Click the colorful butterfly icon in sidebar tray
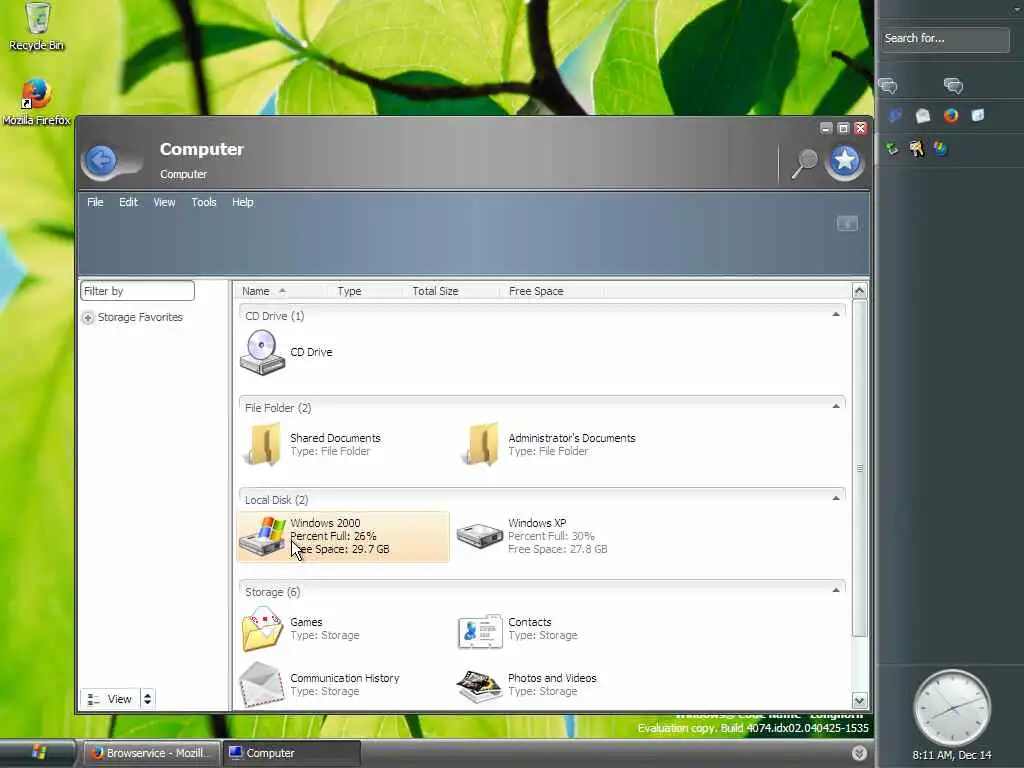 click(x=940, y=149)
